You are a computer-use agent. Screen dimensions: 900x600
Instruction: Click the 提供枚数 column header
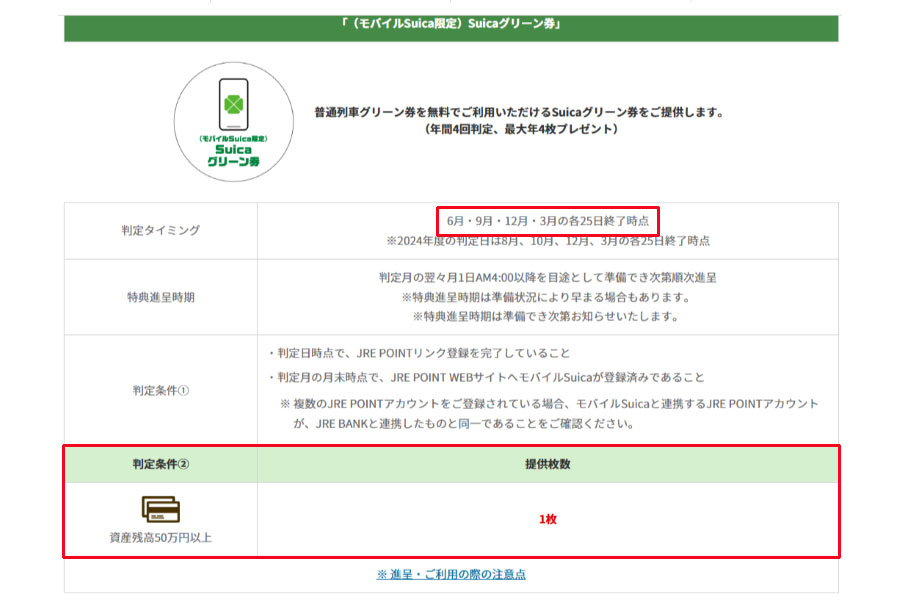(x=547, y=464)
